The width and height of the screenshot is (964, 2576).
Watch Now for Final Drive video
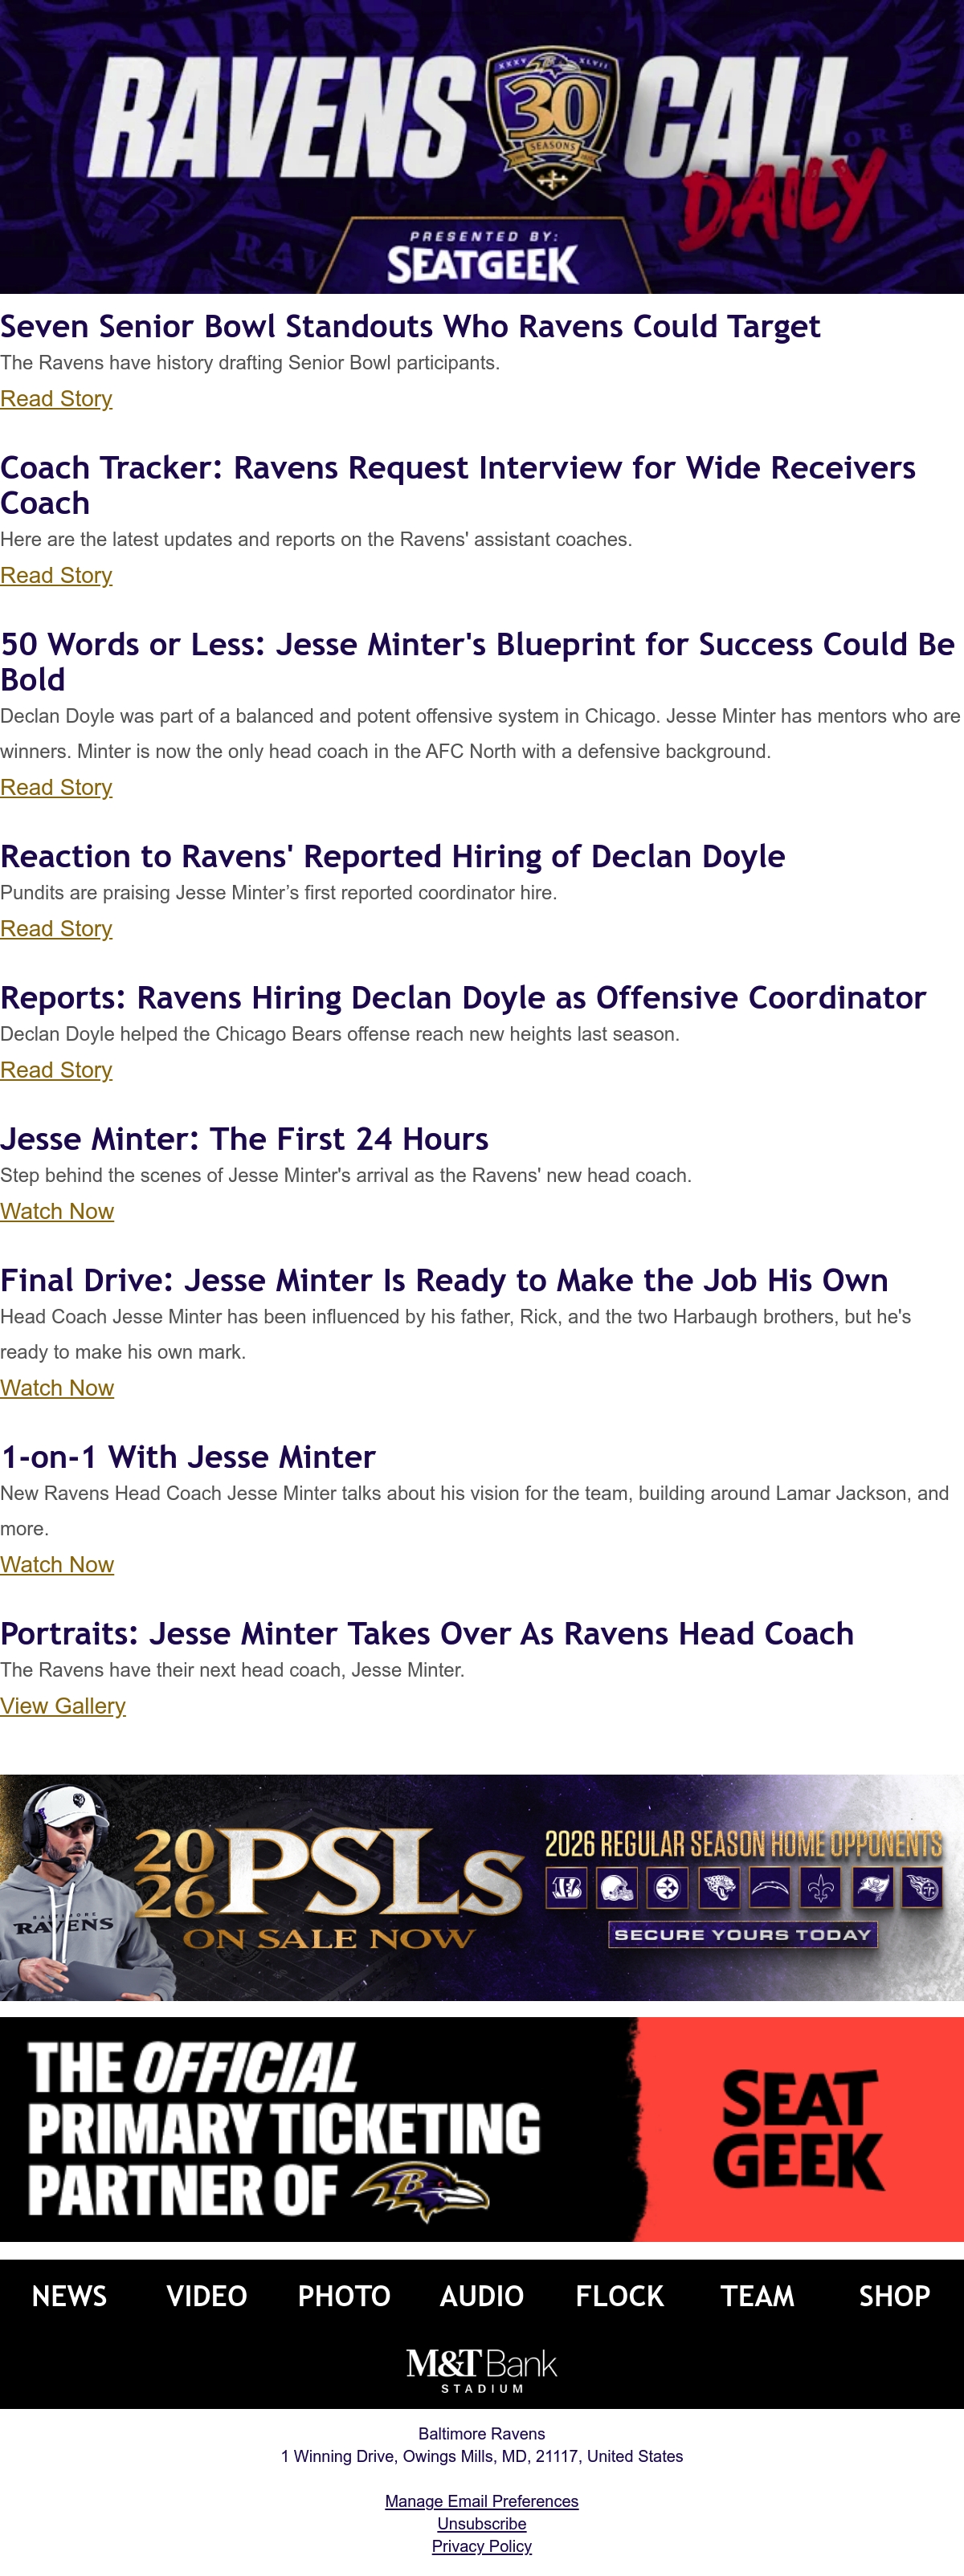tap(57, 1388)
